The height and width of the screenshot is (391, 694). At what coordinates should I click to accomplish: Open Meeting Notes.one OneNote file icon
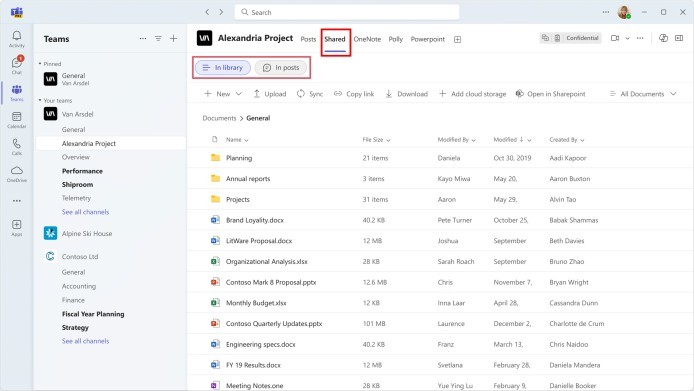(x=215, y=385)
